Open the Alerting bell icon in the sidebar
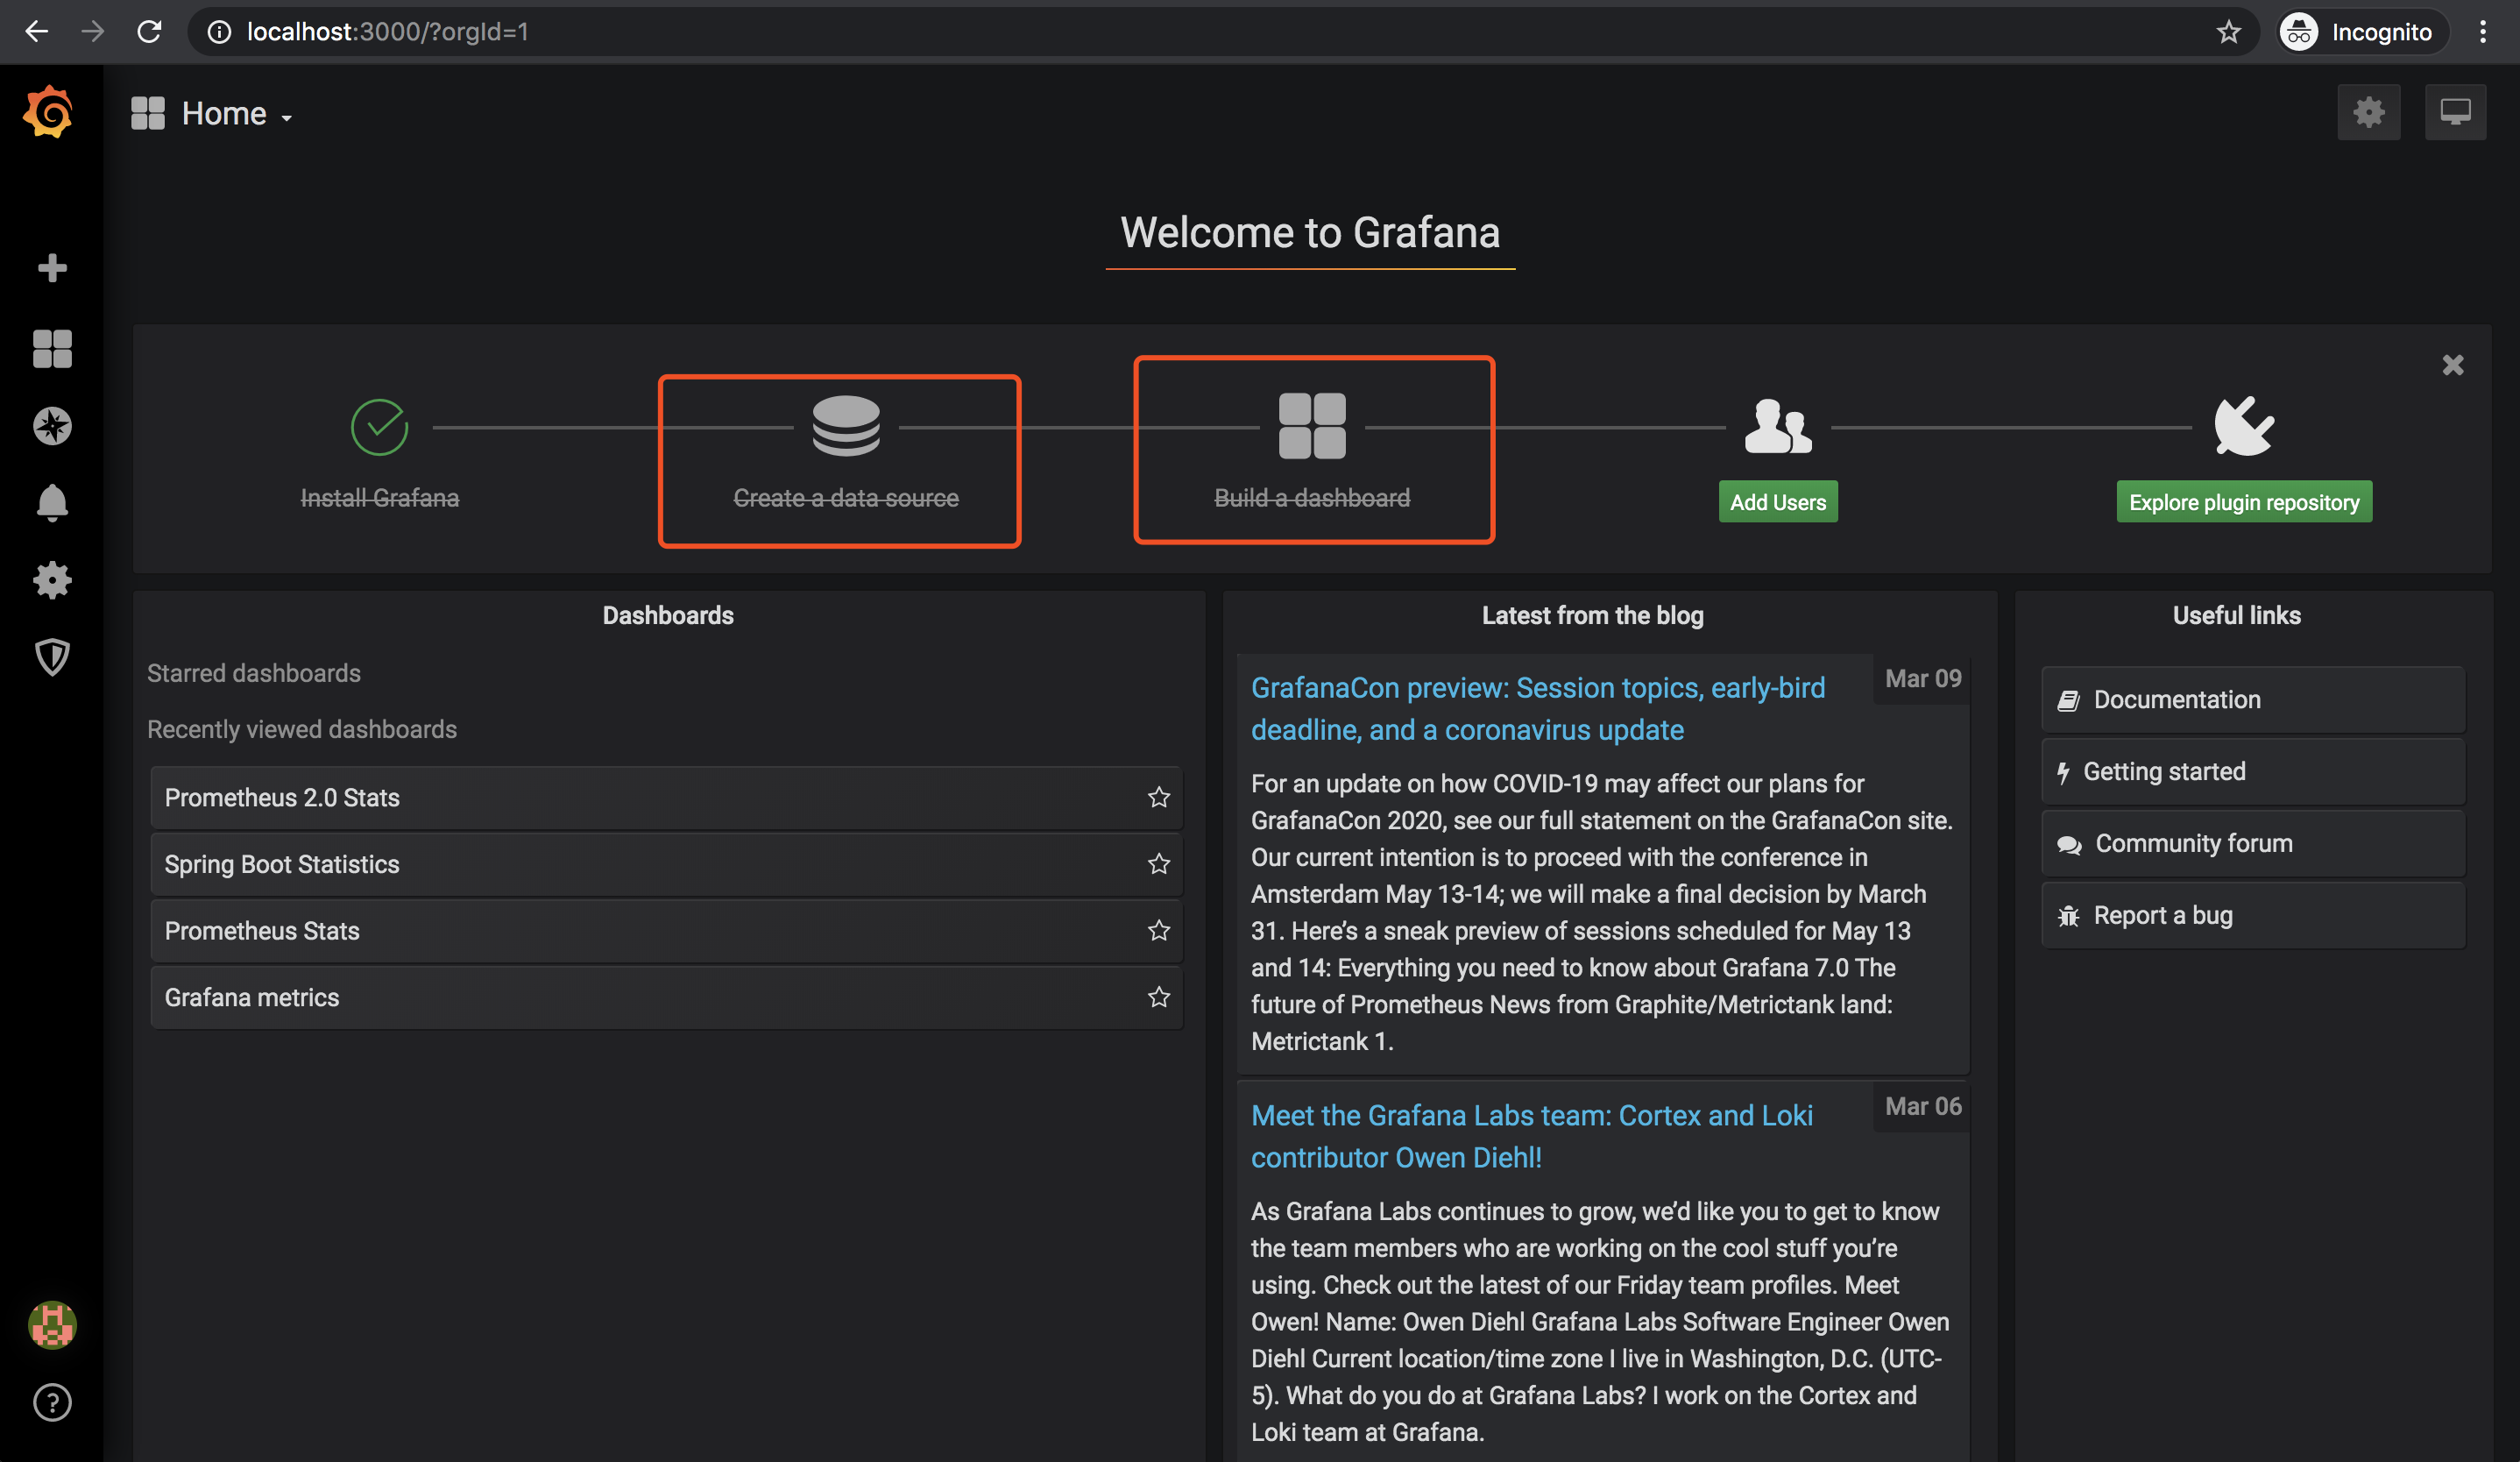This screenshot has width=2520, height=1462. click(52, 503)
